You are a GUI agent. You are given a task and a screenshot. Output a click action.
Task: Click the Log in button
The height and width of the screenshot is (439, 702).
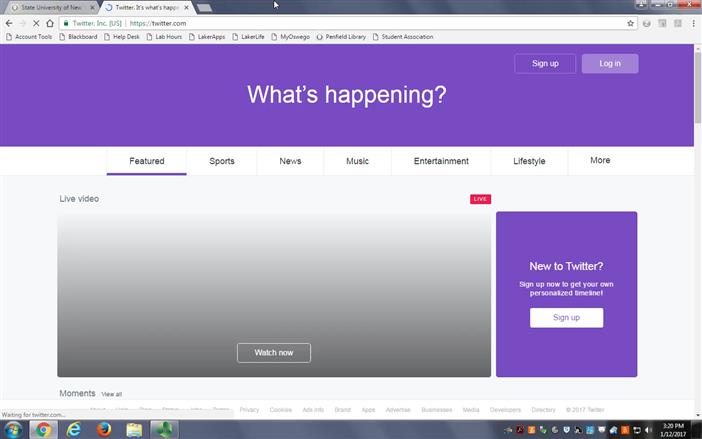click(x=610, y=64)
